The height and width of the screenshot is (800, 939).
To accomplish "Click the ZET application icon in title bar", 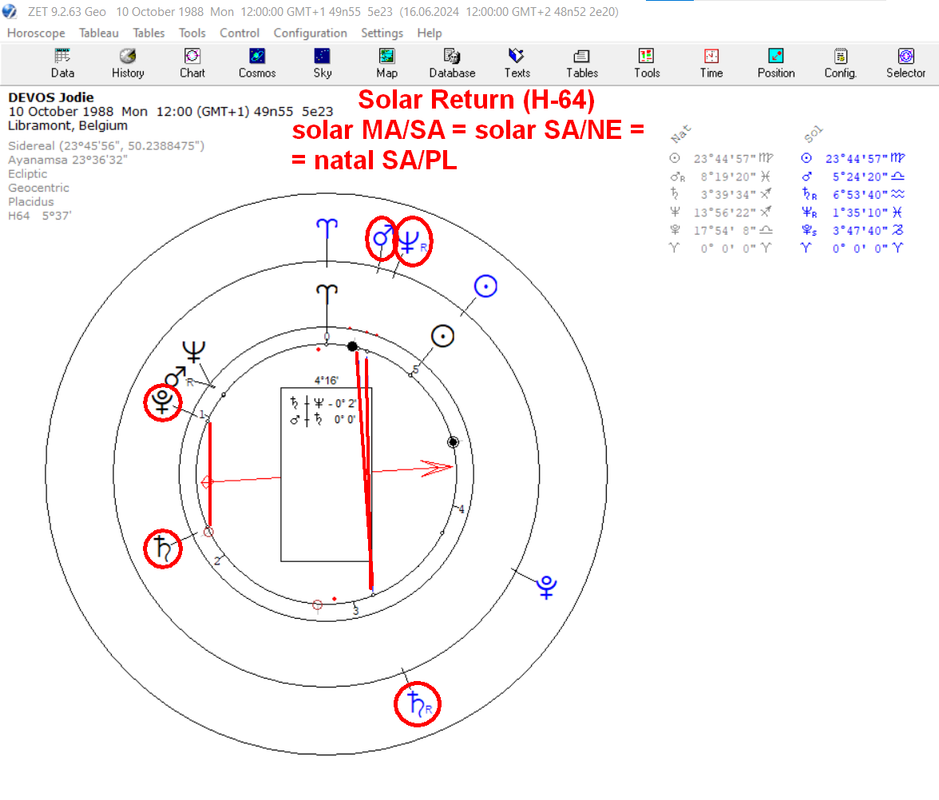I will [10, 11].
